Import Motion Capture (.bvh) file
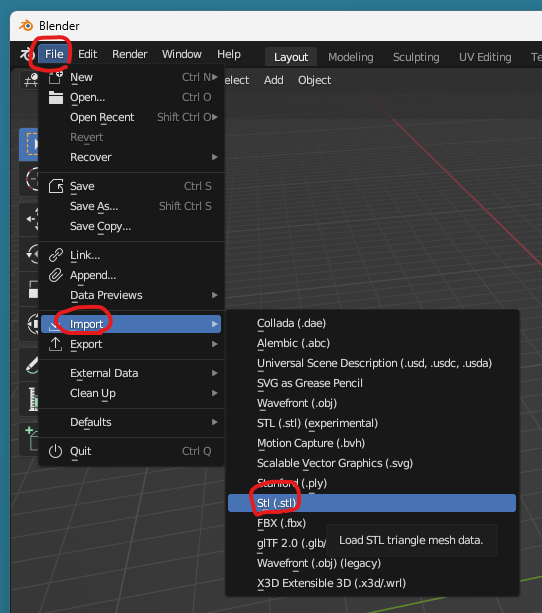Image resolution: width=542 pixels, height=613 pixels. 372,443
